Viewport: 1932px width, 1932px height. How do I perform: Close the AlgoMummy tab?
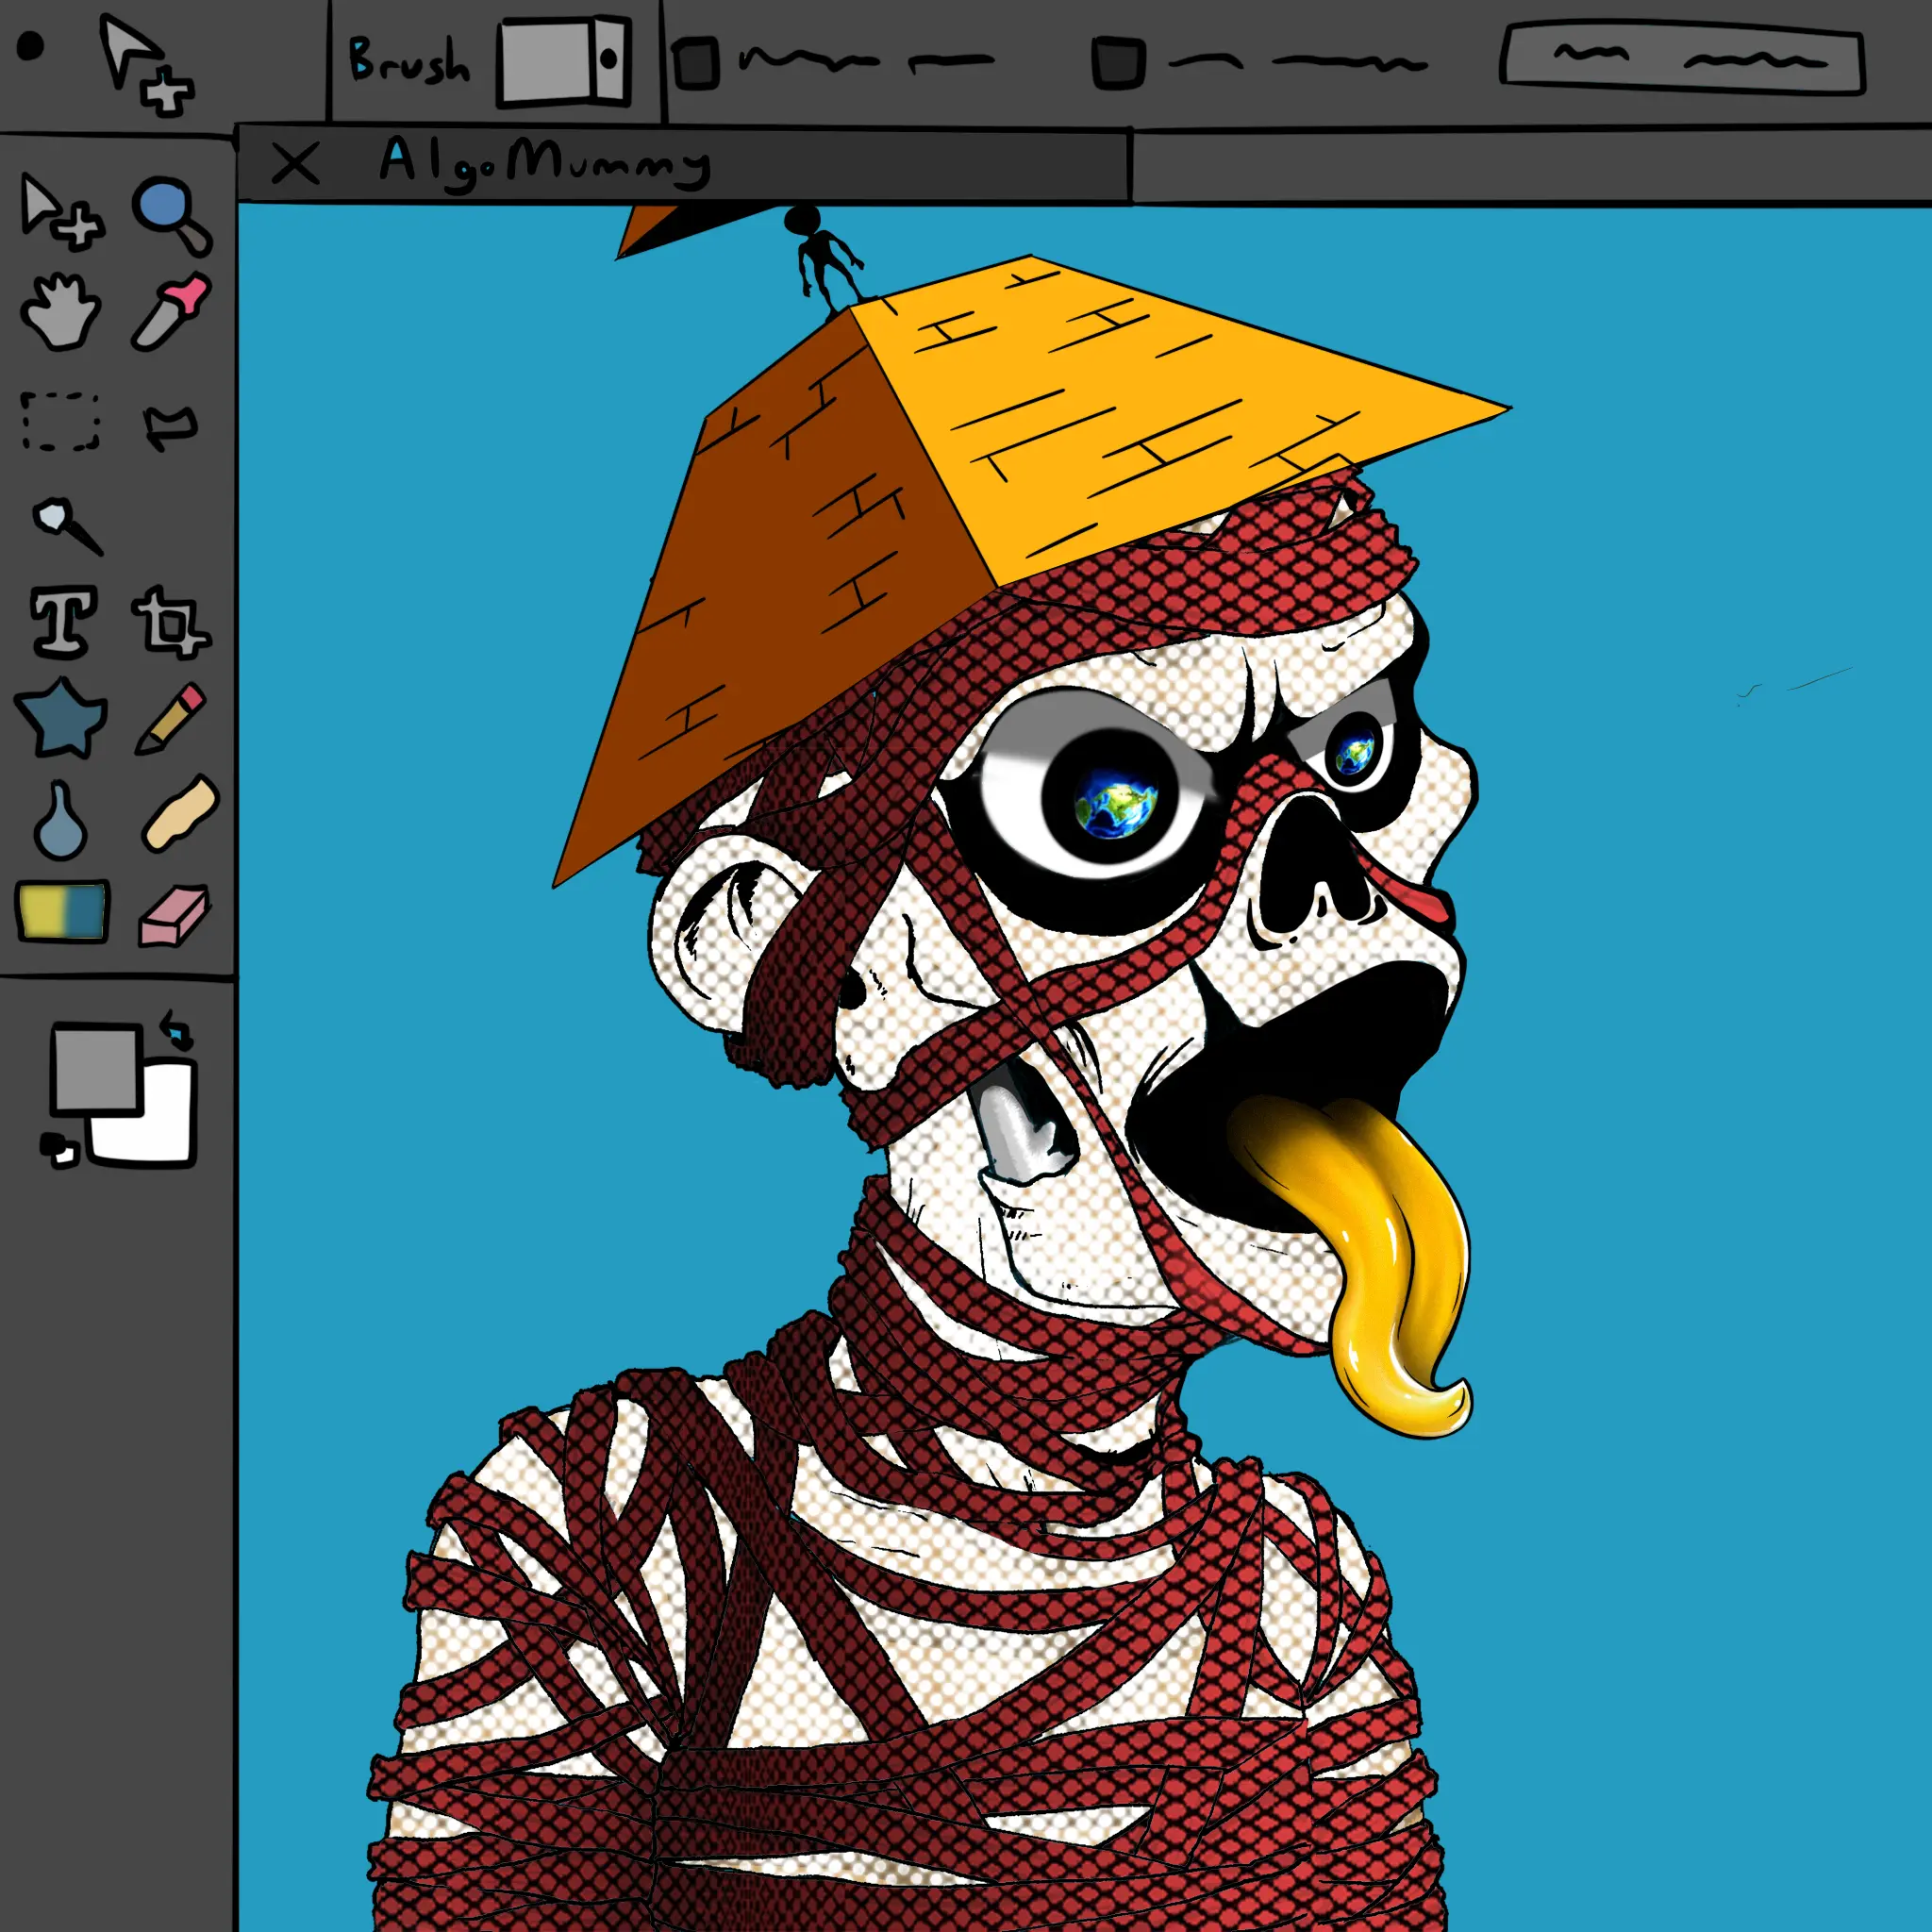pos(295,163)
